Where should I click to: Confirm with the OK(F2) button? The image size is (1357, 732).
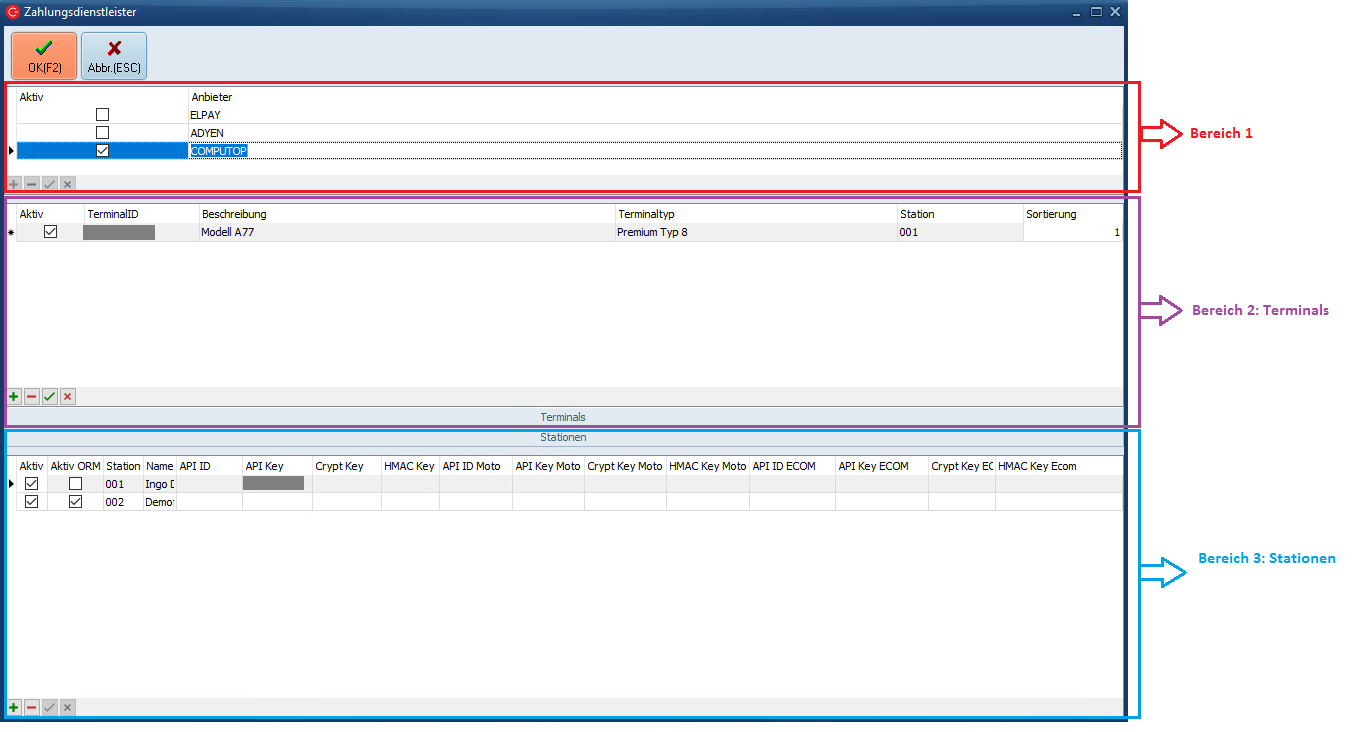[44, 55]
